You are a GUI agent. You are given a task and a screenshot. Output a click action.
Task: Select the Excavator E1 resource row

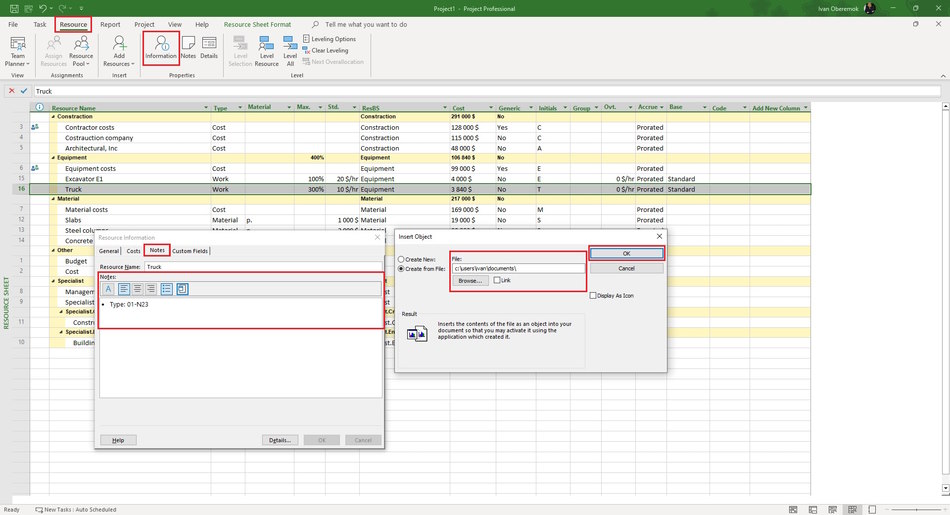420,179
